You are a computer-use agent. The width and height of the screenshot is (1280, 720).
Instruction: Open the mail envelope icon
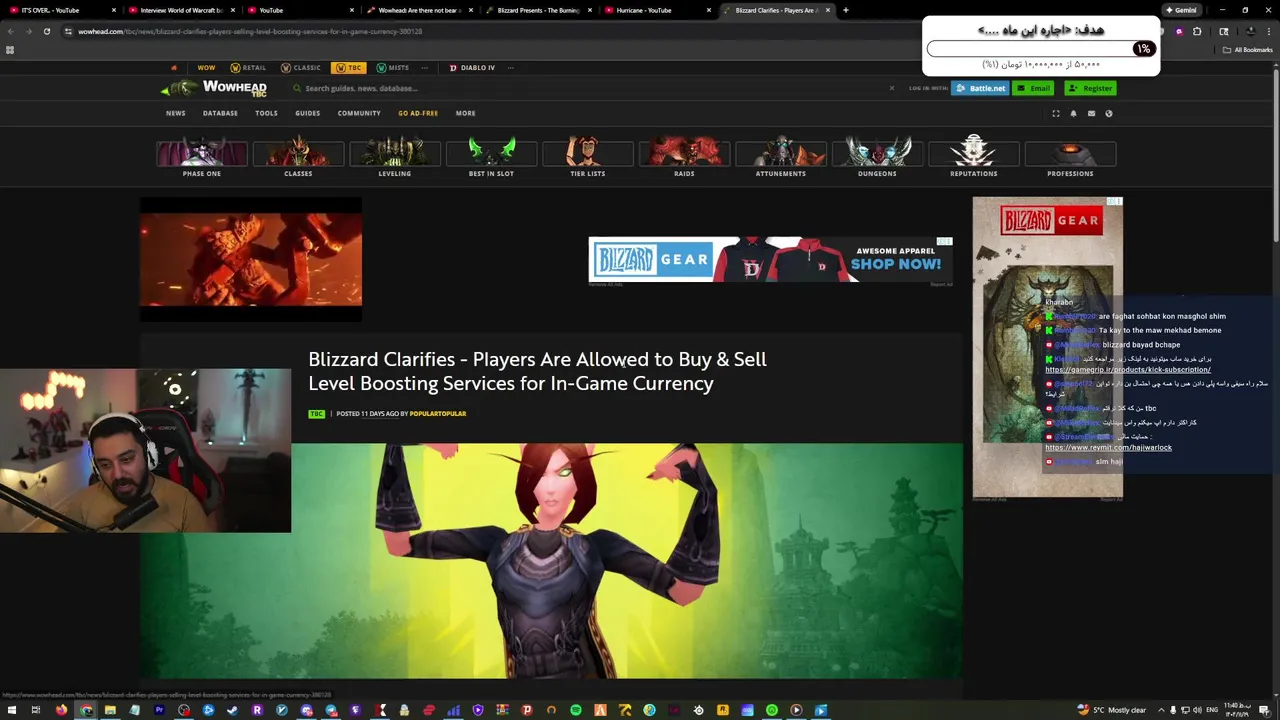(x=1091, y=113)
